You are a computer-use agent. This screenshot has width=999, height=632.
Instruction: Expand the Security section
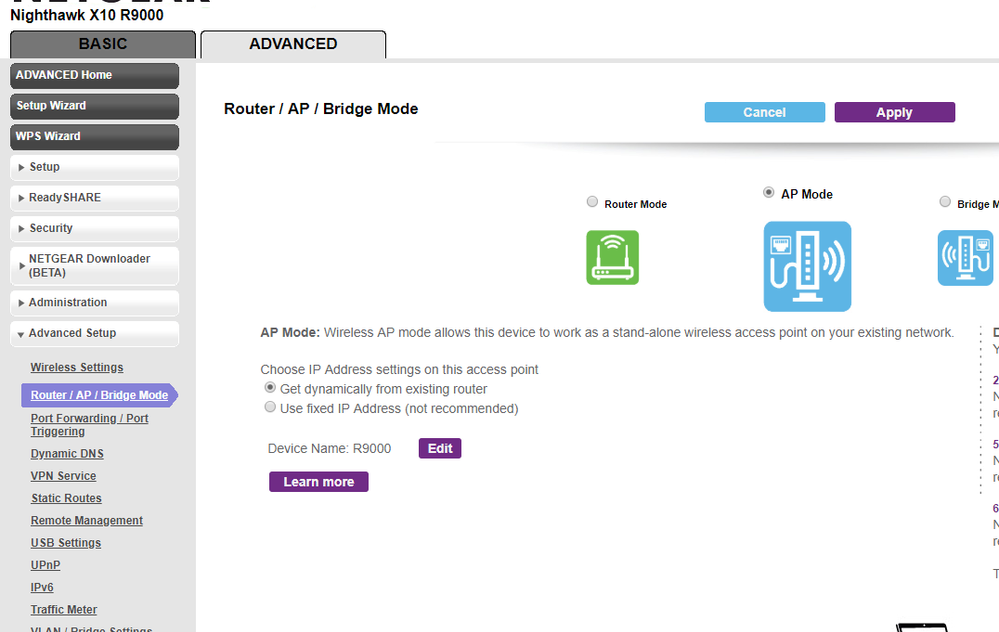coord(94,229)
